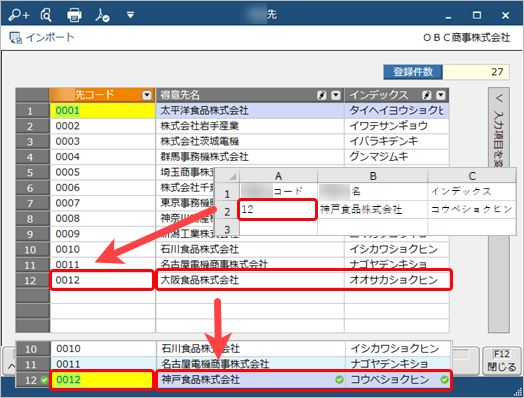524x398 pixels.
Task: Select spreadsheet column B header
Action: coord(373,176)
